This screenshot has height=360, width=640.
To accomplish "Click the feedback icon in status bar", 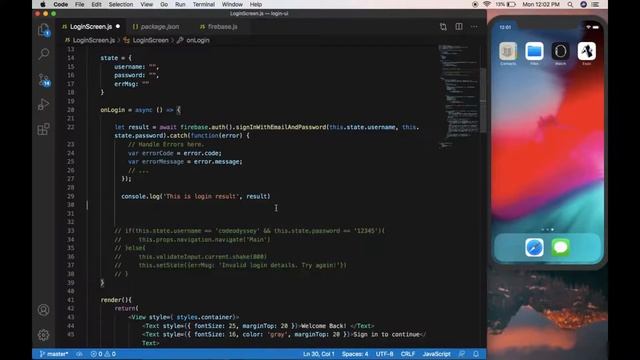I will point(462,354).
